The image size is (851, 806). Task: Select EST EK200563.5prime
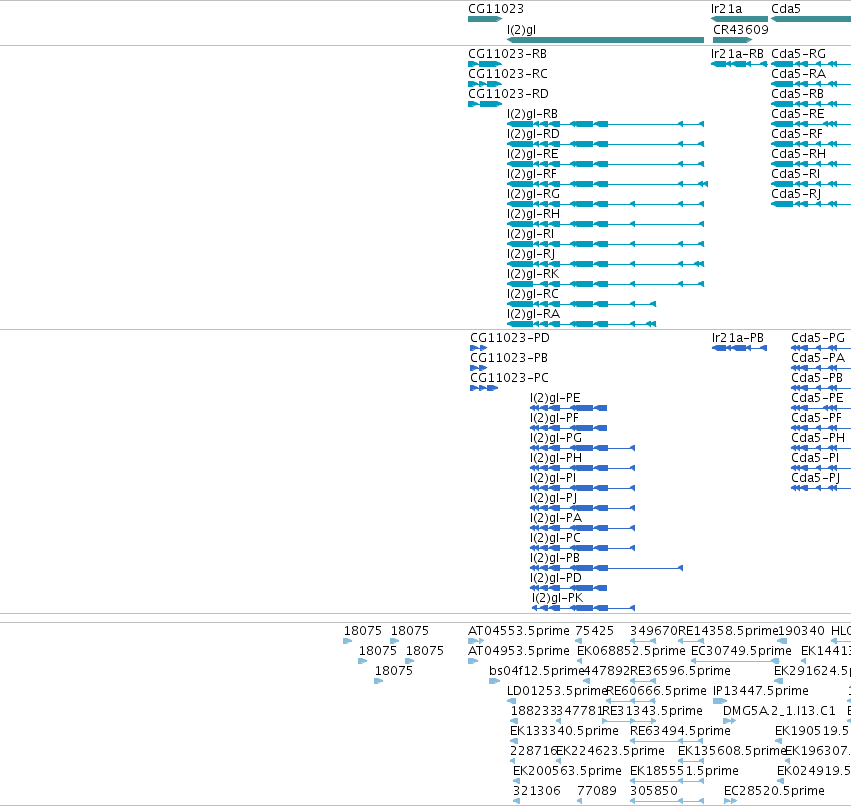pyautogui.click(x=567, y=772)
